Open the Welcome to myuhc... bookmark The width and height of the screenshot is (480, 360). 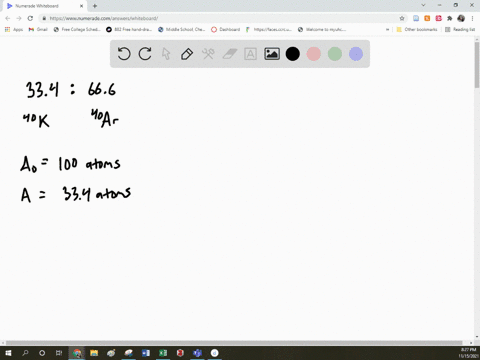click(322, 29)
